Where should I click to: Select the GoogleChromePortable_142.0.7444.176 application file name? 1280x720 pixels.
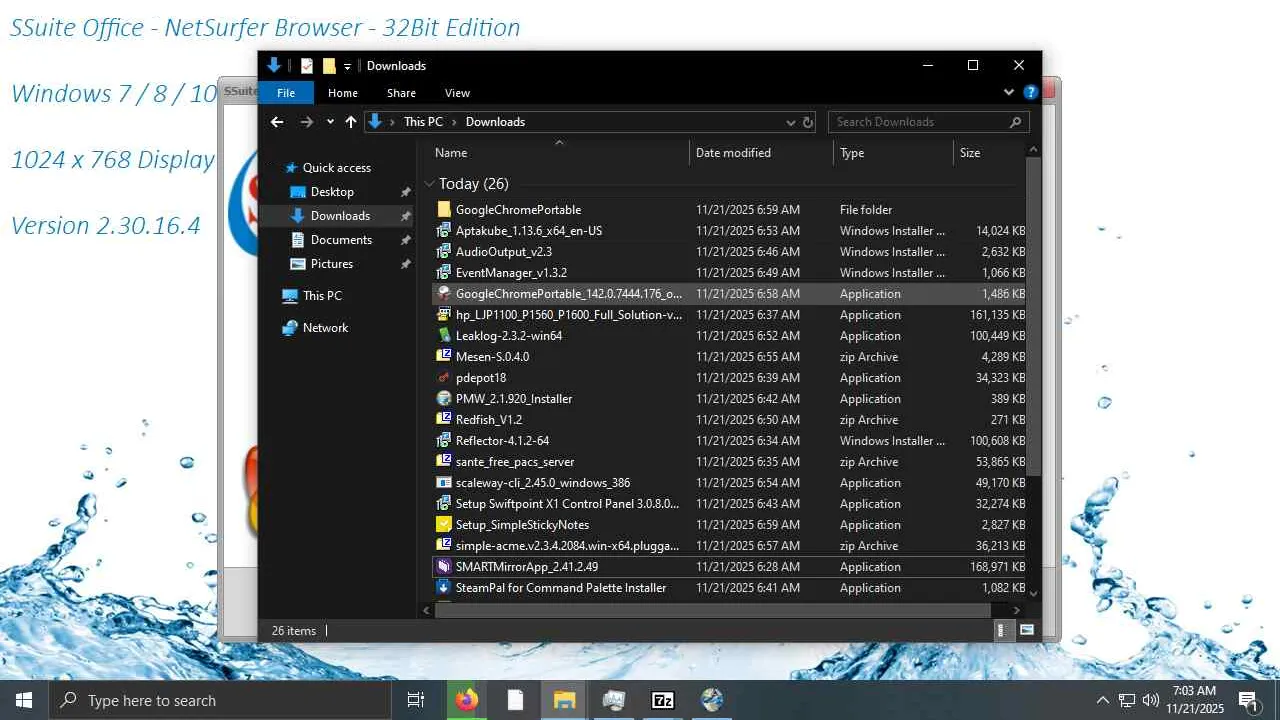[569, 294]
